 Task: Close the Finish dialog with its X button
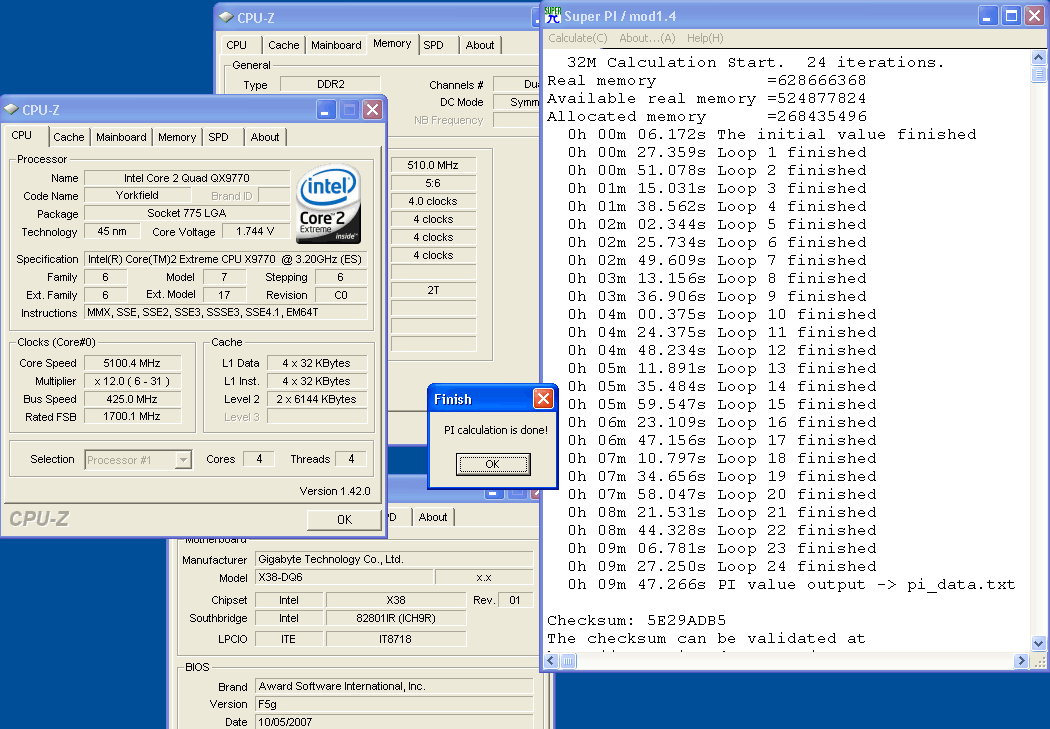coord(543,399)
